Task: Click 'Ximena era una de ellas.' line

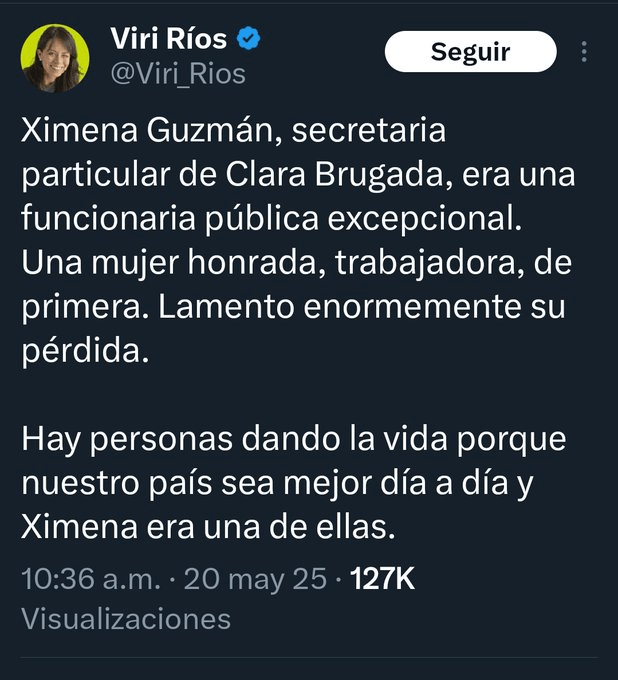Action: [208, 527]
